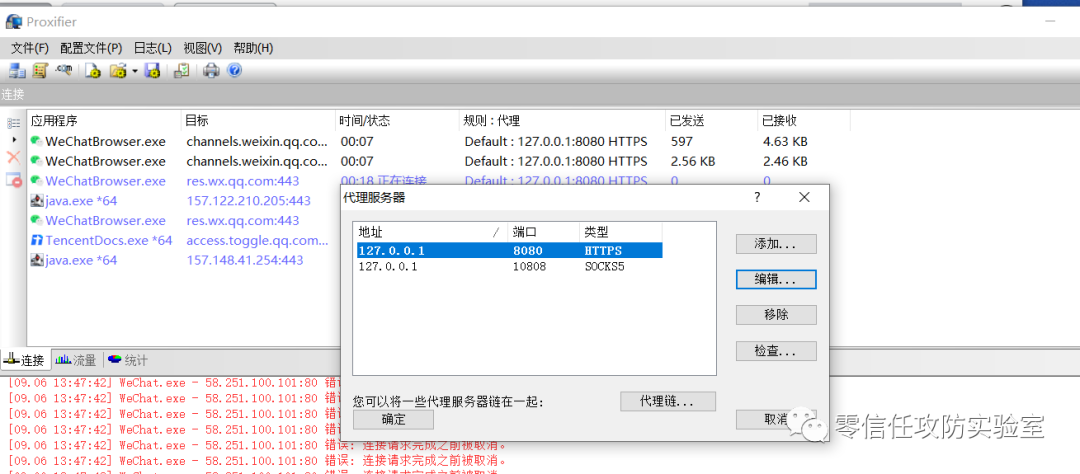Click the 4.63 KB received value

coord(785,142)
